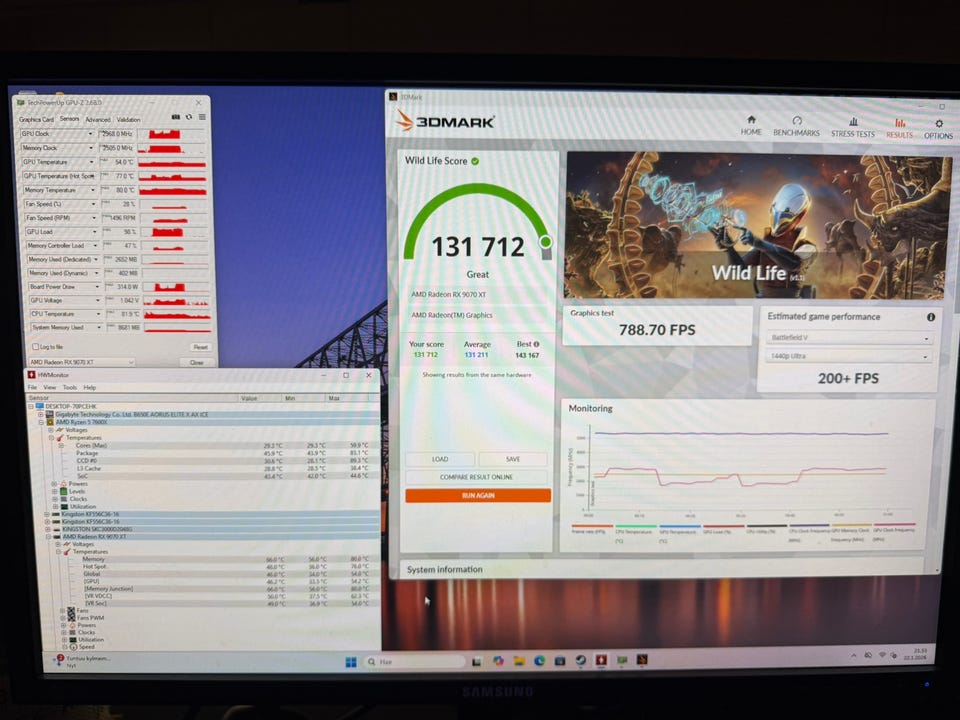Open Memory Clock sensor dropdown in GPU-Z
The image size is (960, 720).
(x=91, y=148)
